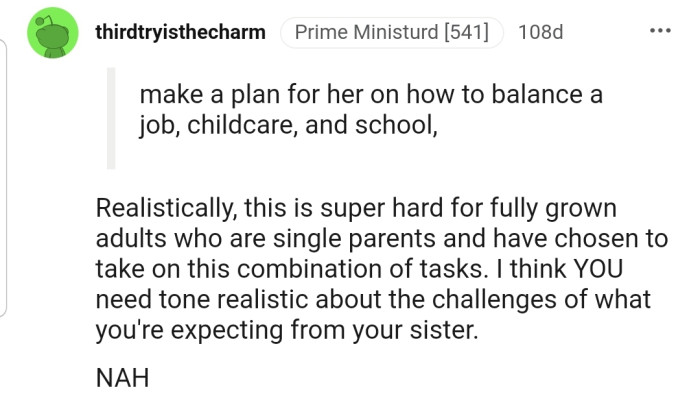
Task: Click the "108d" comment timestamp
Action: [x=541, y=32]
